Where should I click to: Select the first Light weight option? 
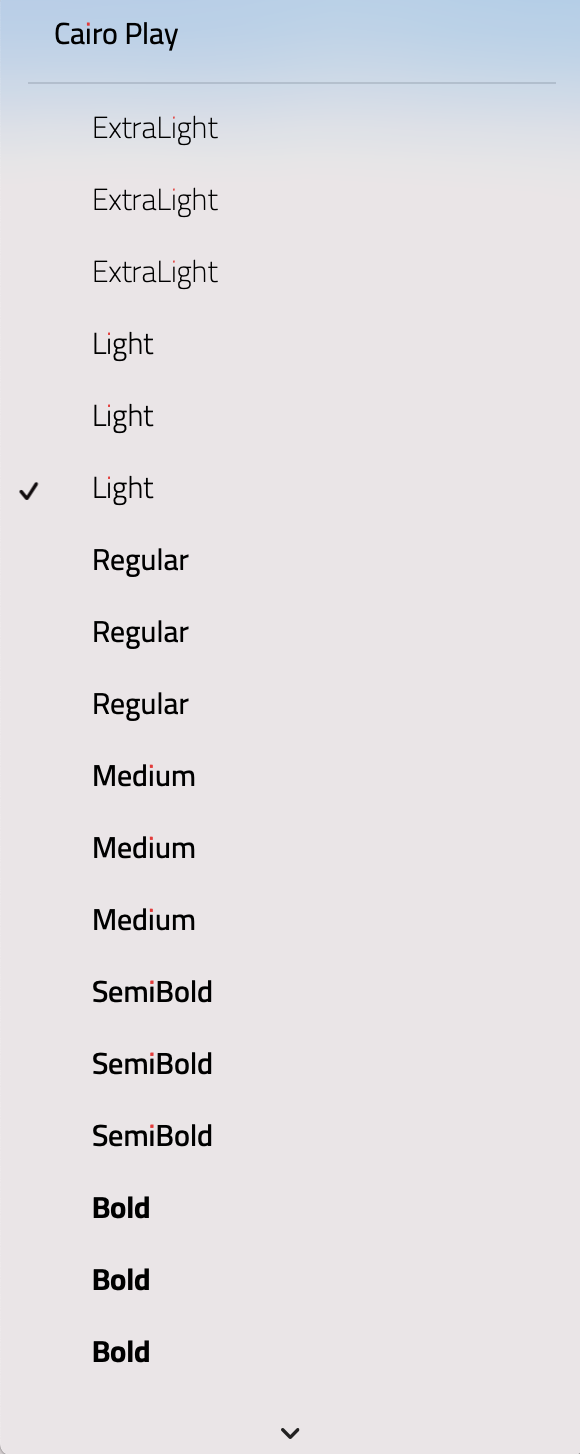pyautogui.click(x=122, y=343)
